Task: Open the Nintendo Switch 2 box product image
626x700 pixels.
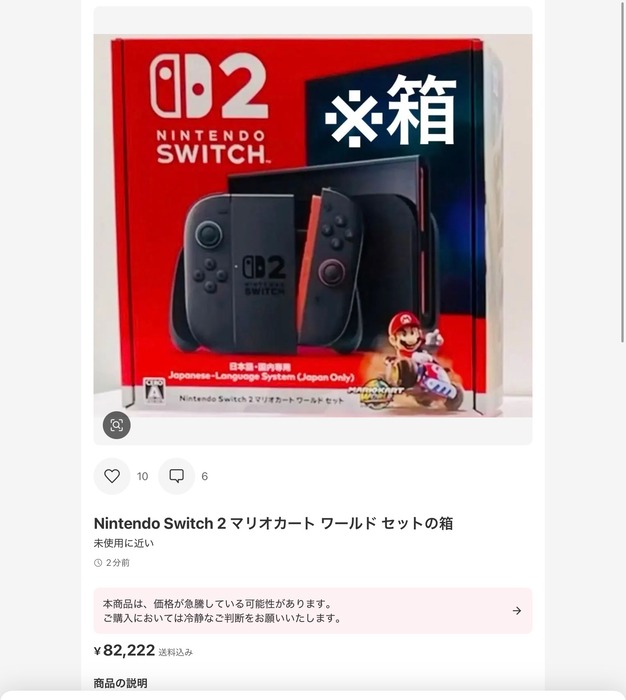Action: pyautogui.click(x=313, y=225)
